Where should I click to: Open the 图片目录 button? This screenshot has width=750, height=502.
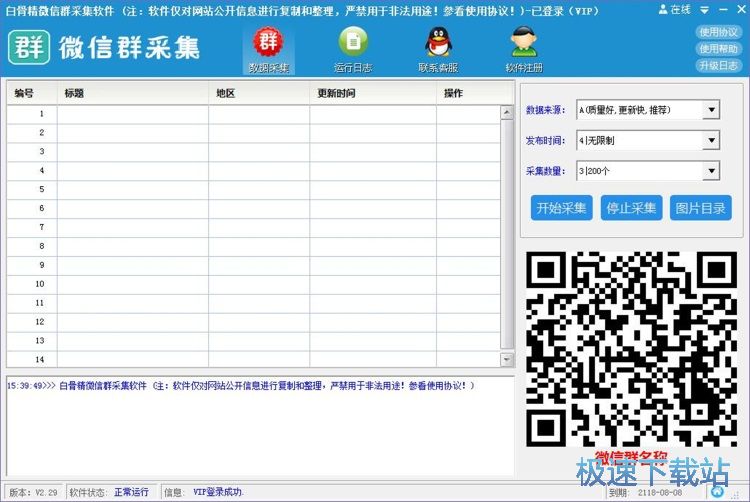pos(701,207)
